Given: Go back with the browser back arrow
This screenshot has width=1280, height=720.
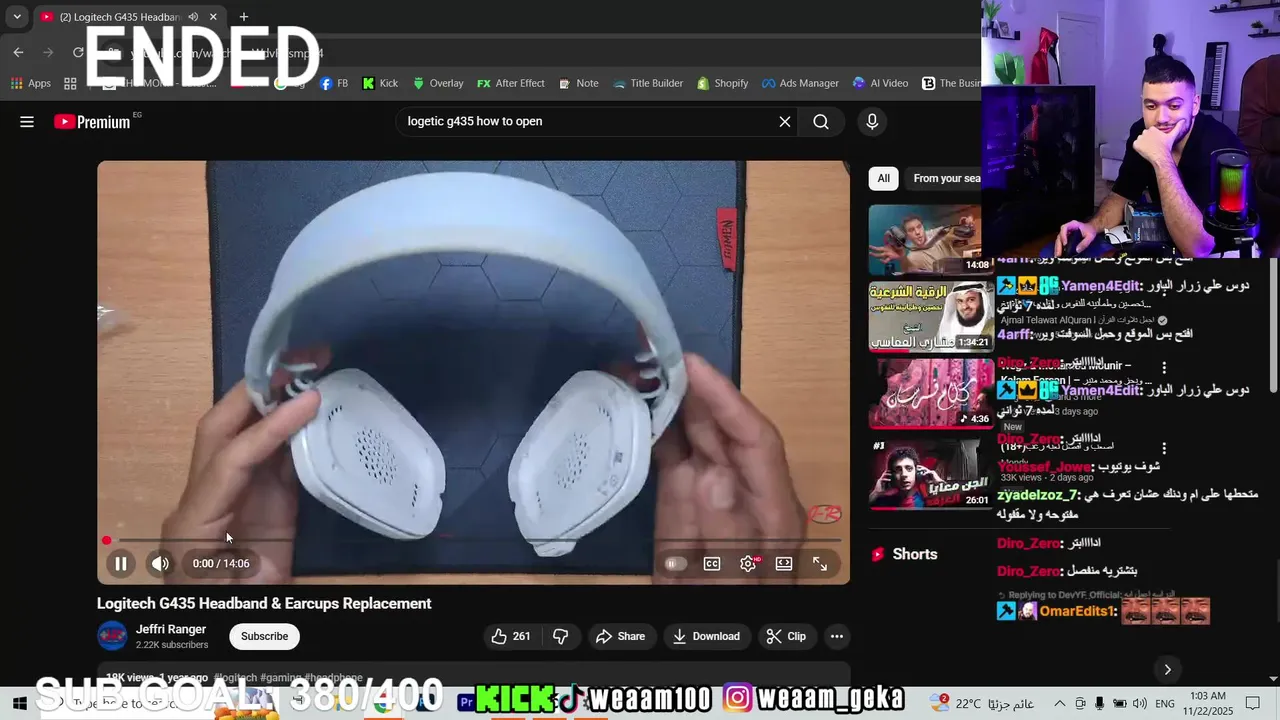Looking at the screenshot, I should 18,53.
